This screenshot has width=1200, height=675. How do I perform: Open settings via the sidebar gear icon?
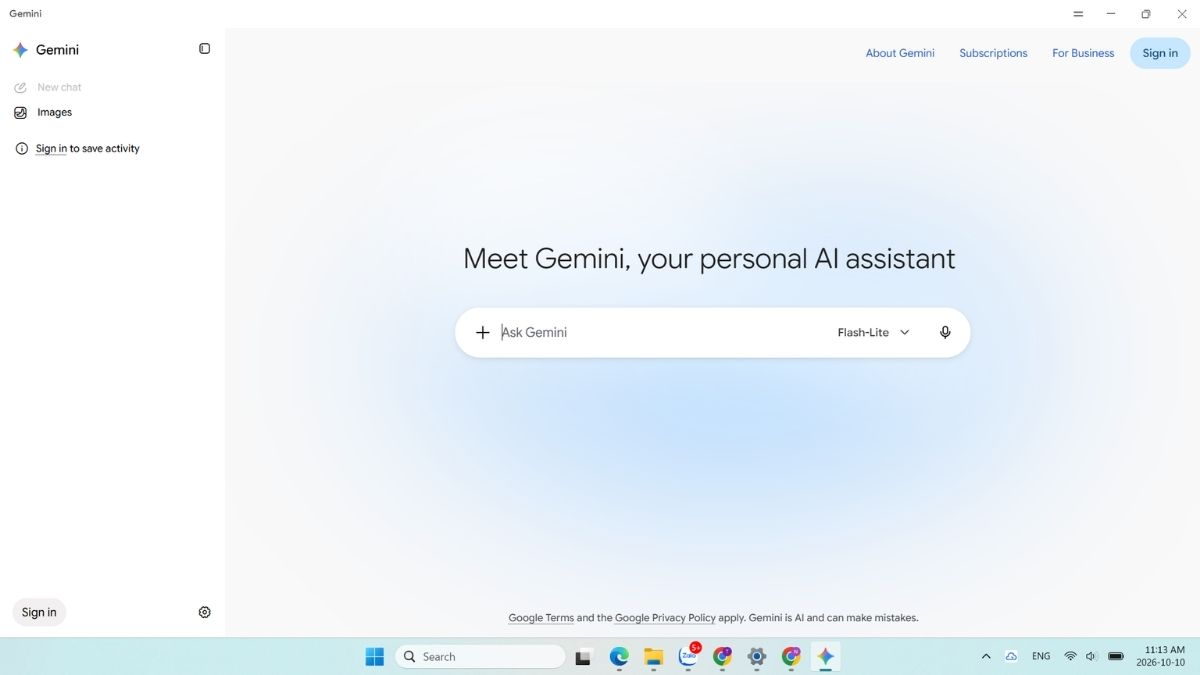[x=204, y=612]
